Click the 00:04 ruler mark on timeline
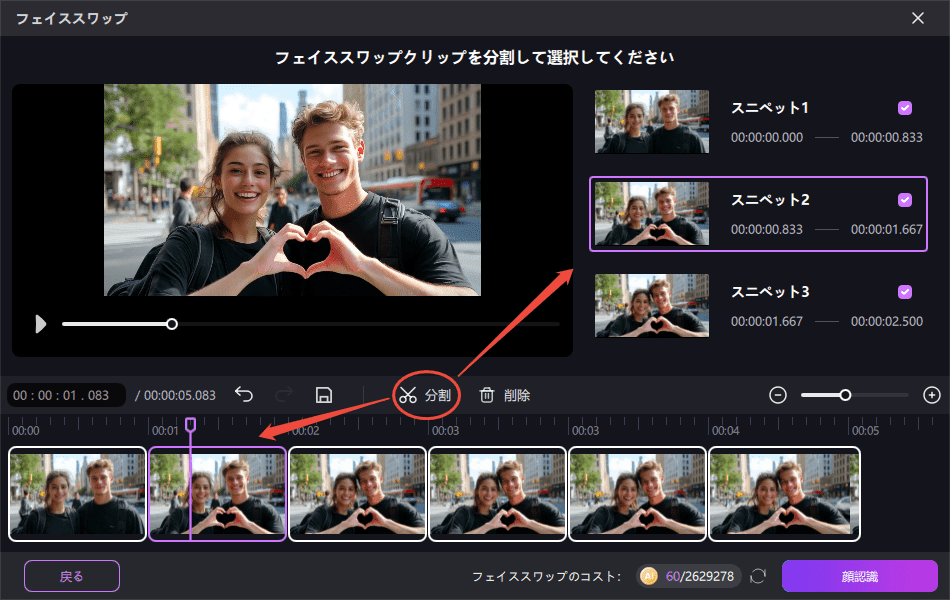 (x=725, y=430)
